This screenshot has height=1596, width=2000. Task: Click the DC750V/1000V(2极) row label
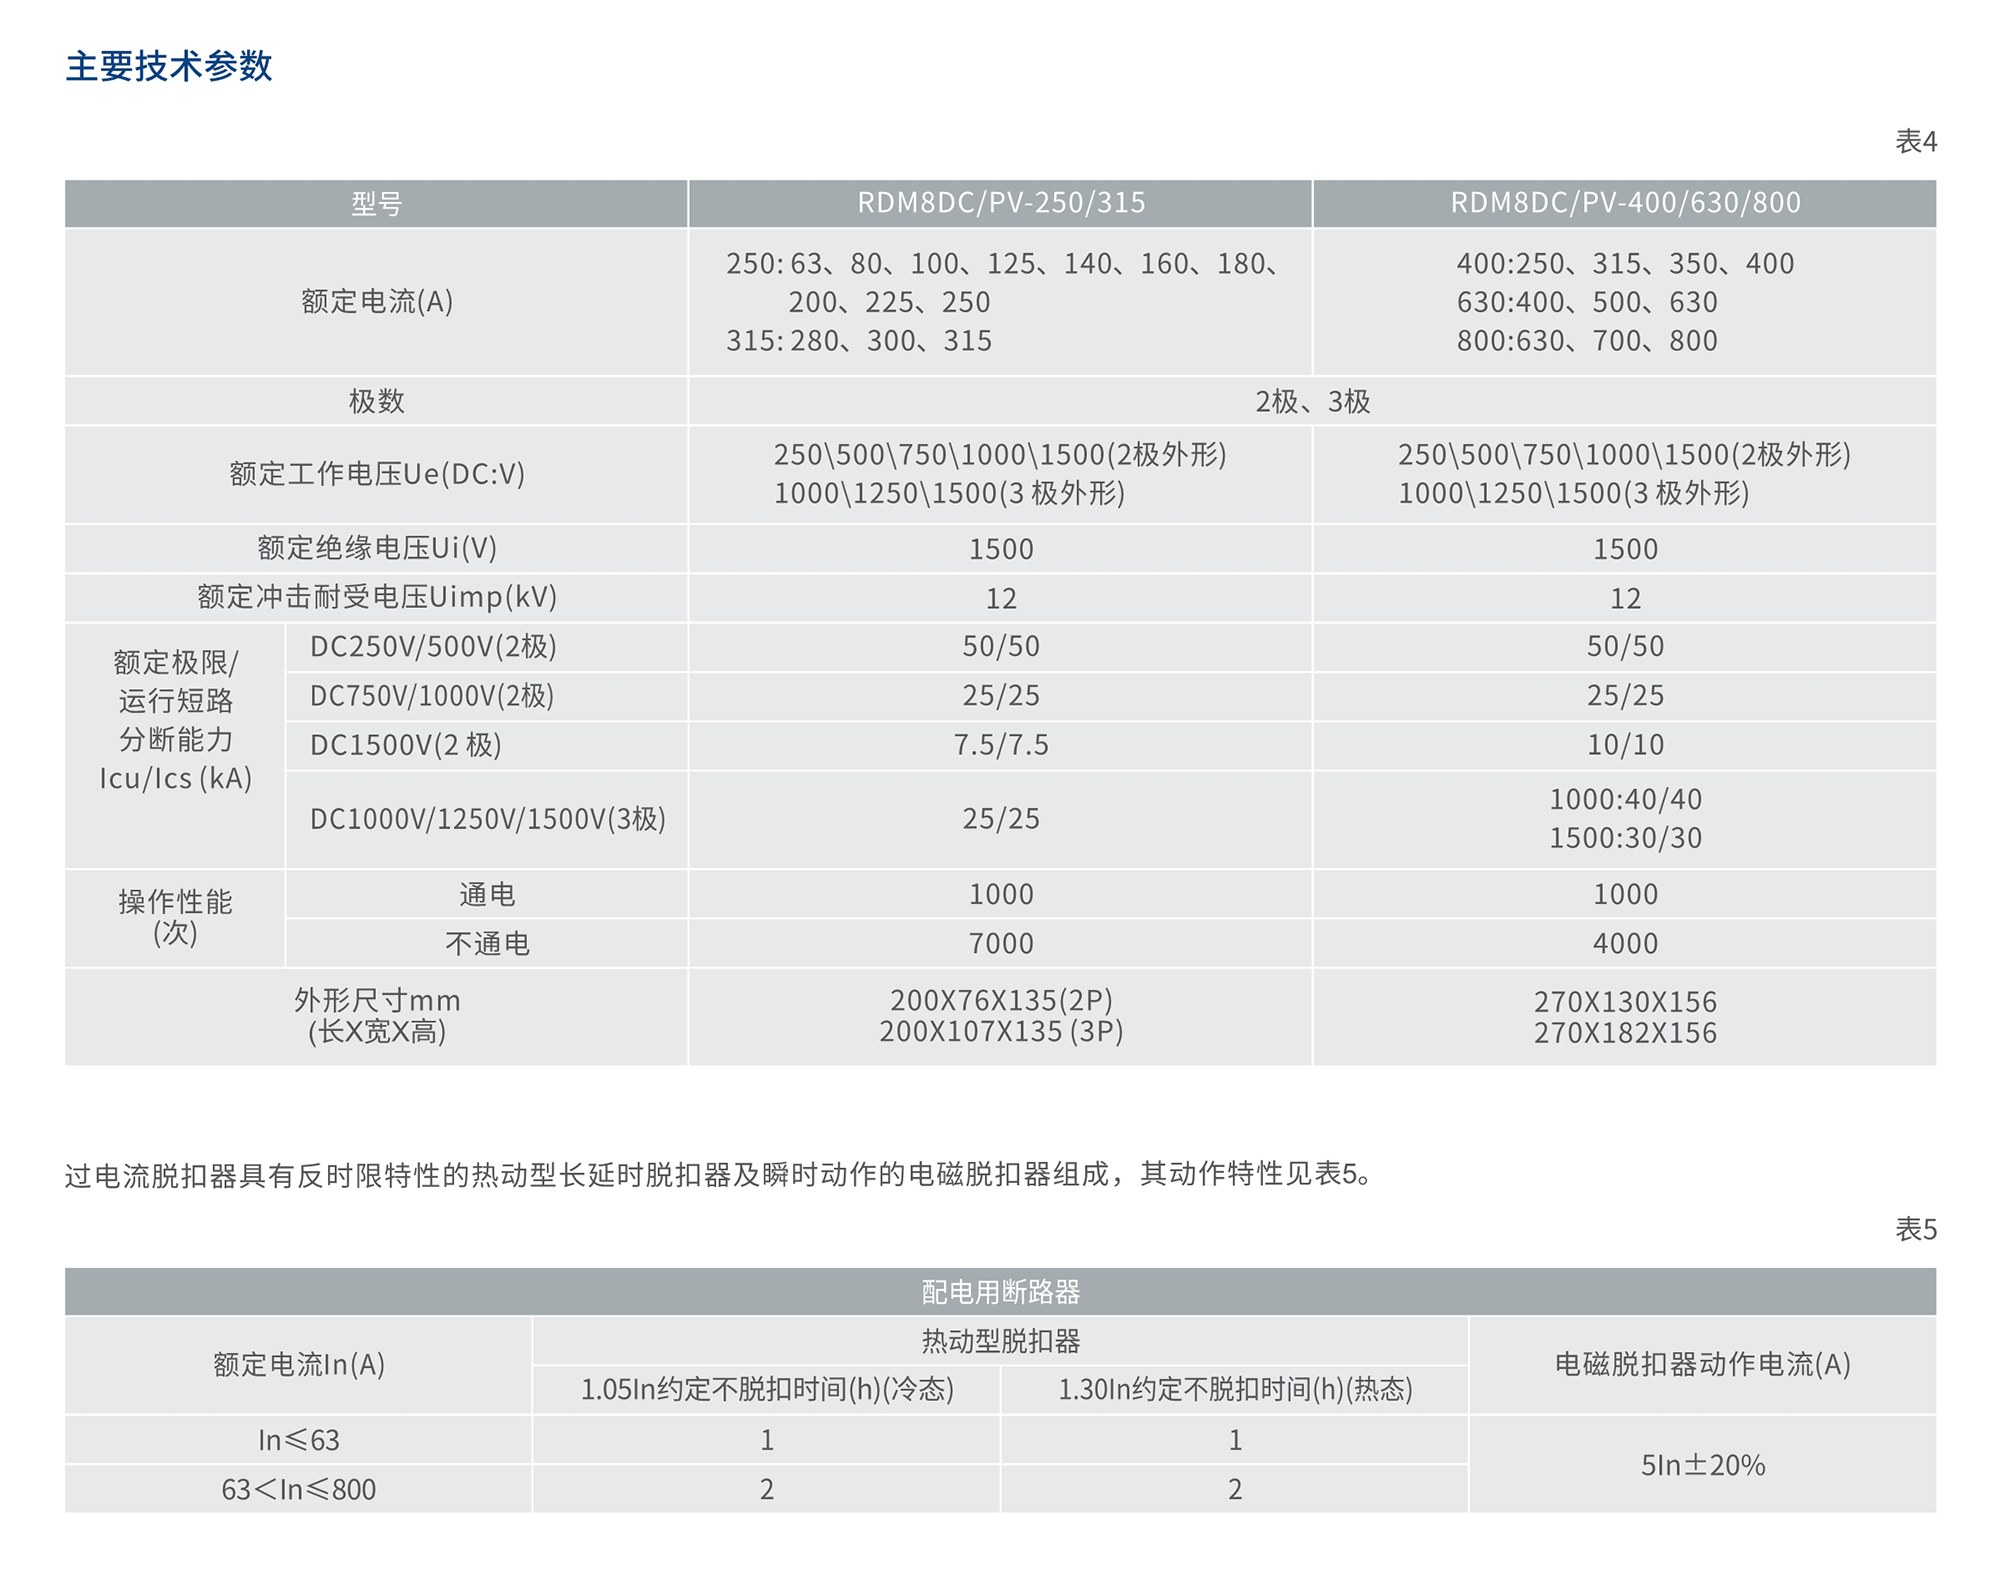click(x=432, y=696)
